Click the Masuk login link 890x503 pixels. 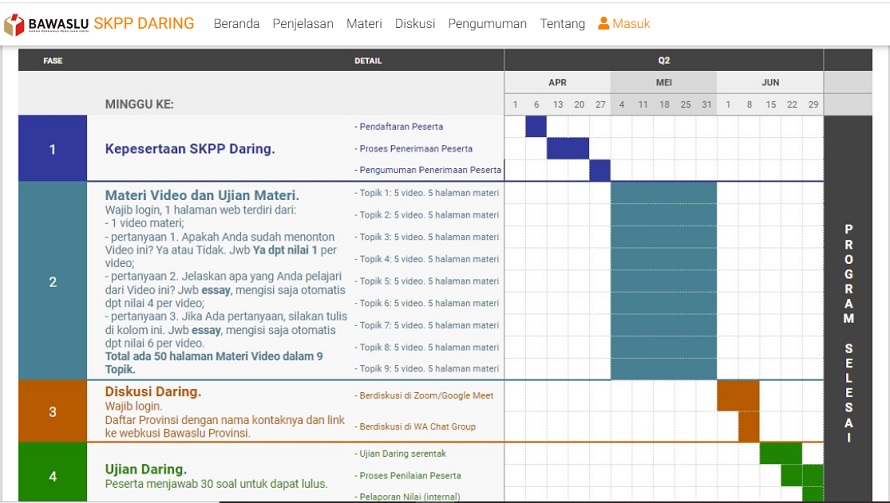coord(631,24)
